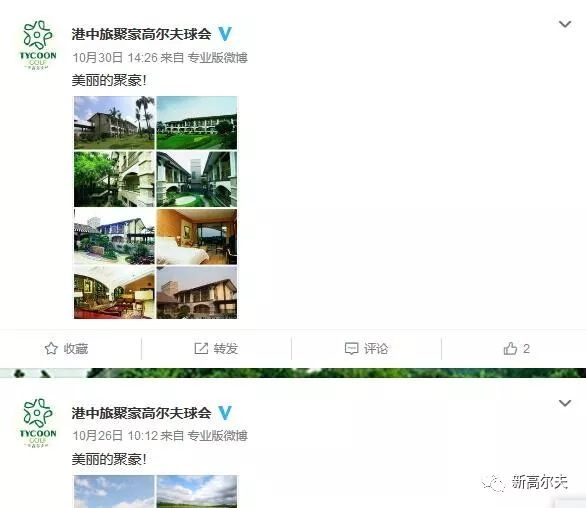Image resolution: width=586 pixels, height=508 pixels.
Task: Open 港中旅聚豪高尔夫球会 profile from second post
Action: tap(141, 413)
